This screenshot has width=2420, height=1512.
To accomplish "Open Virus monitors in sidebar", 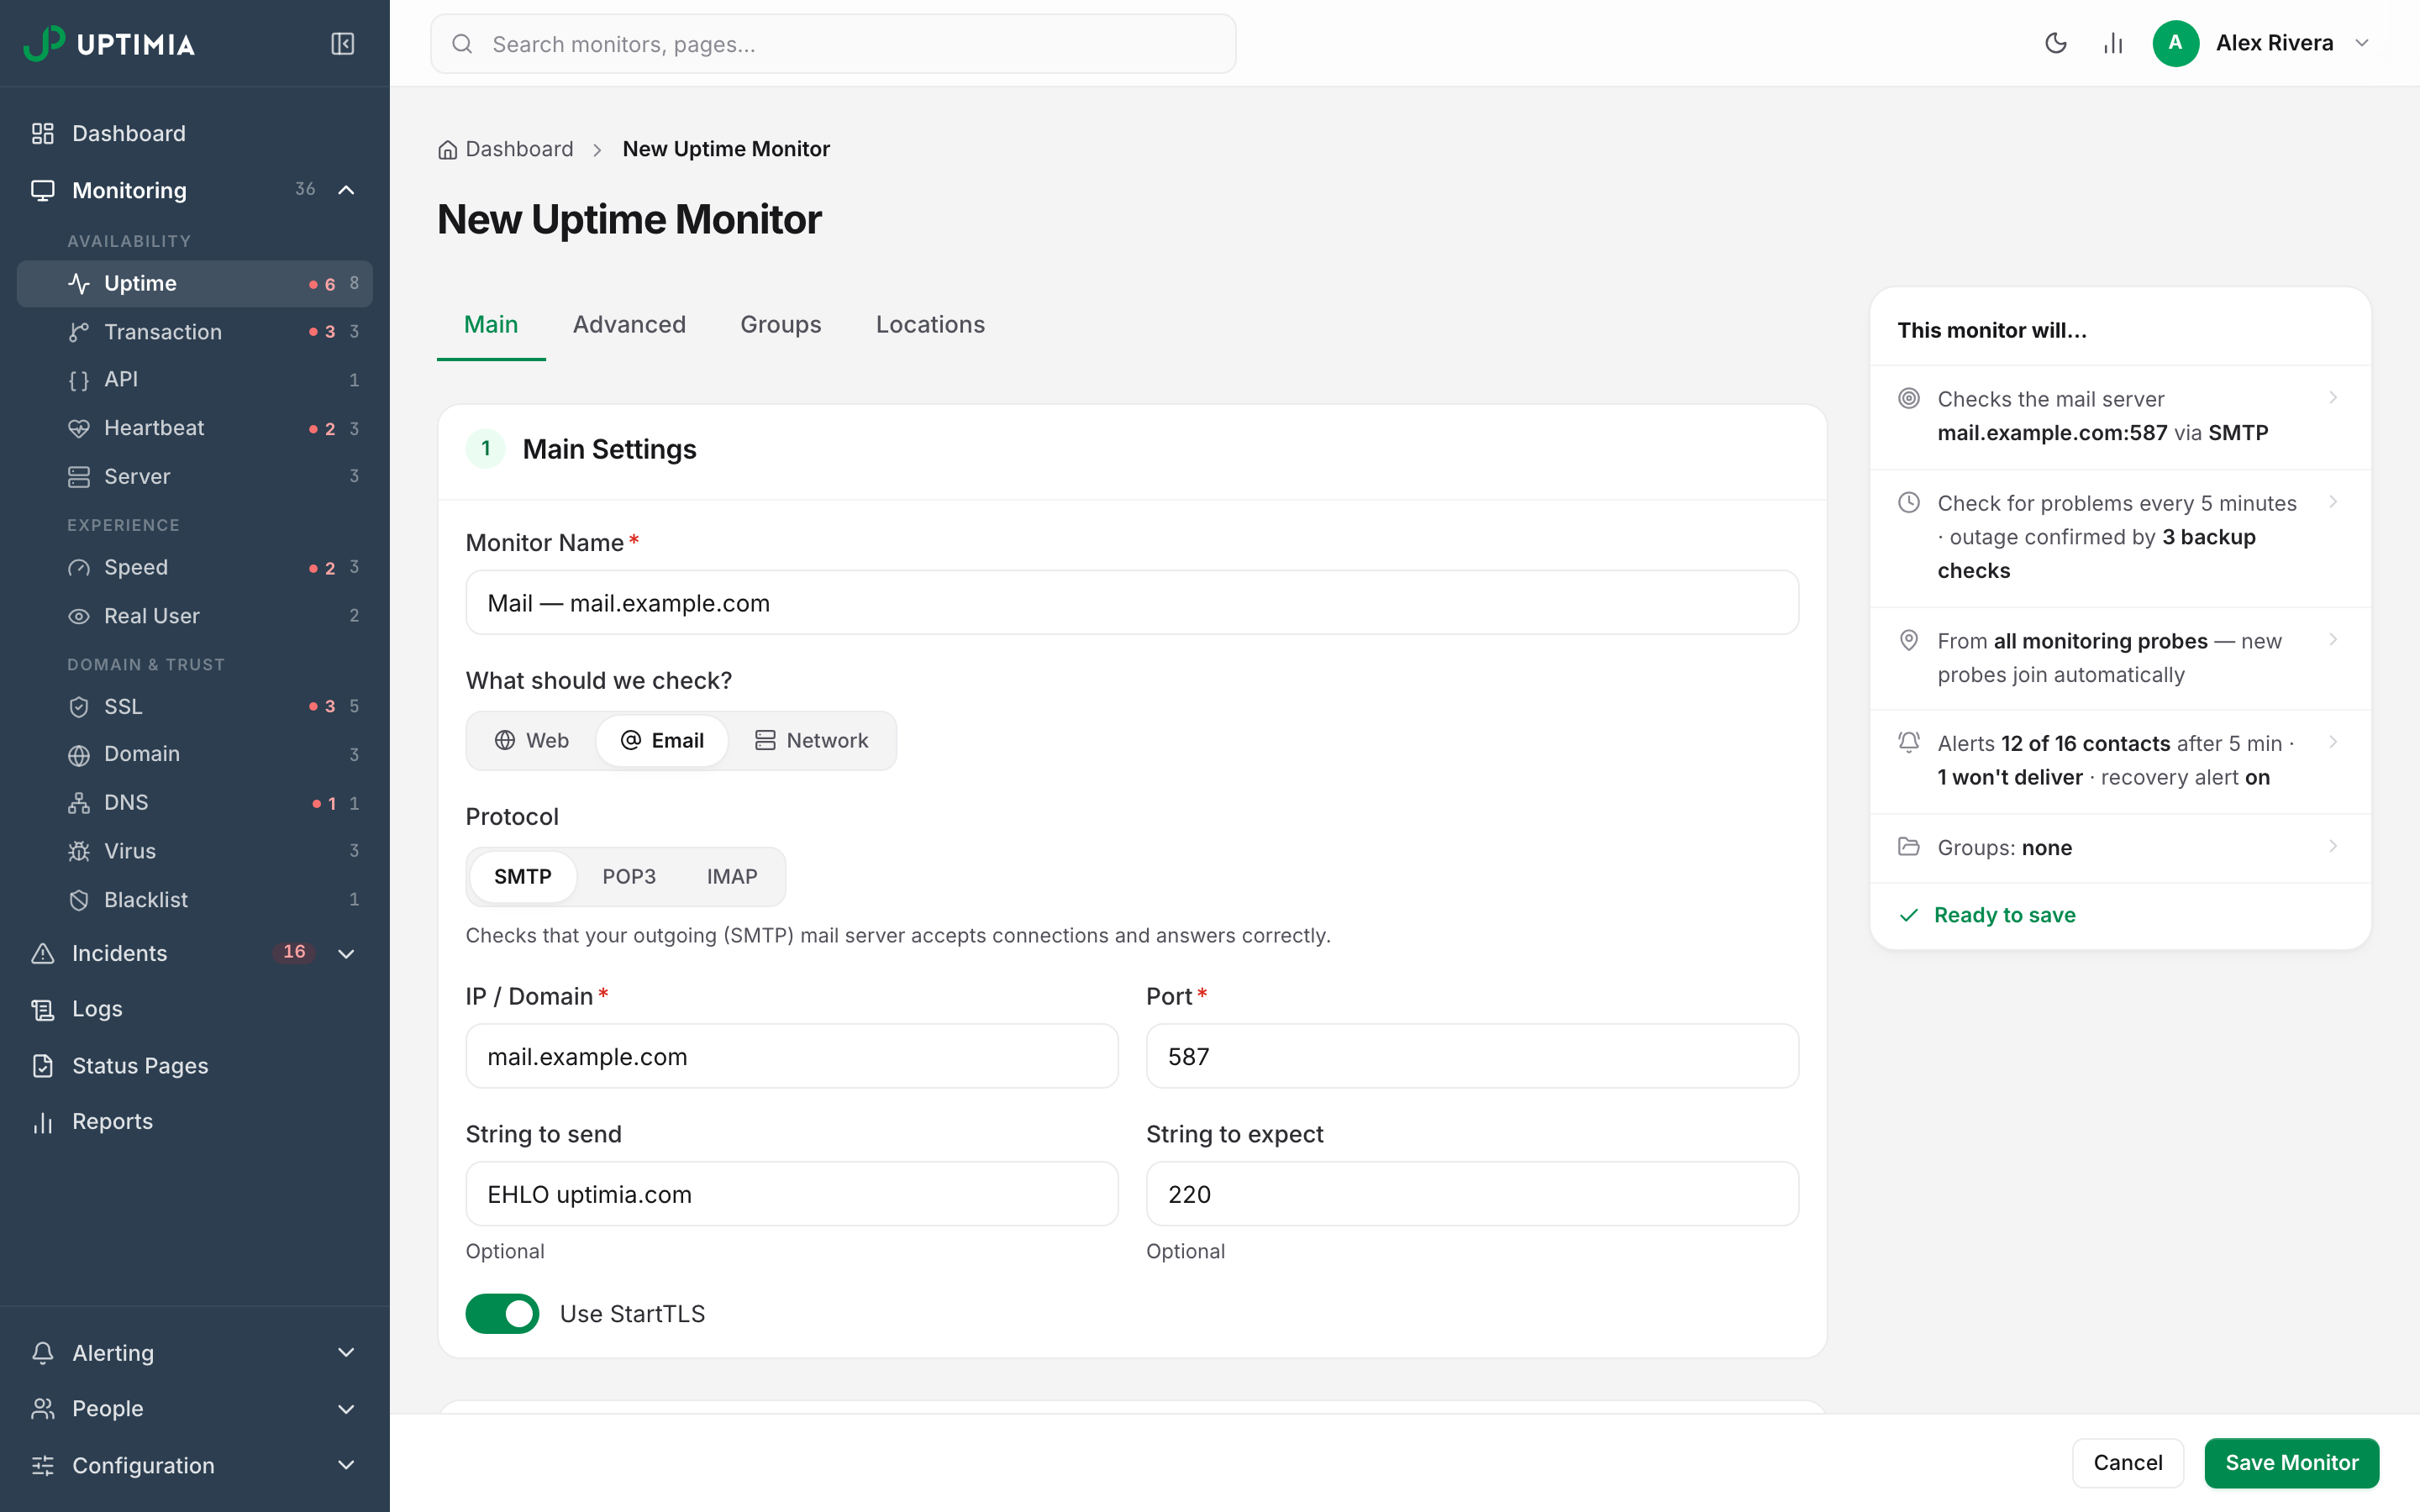I will pyautogui.click(x=195, y=851).
